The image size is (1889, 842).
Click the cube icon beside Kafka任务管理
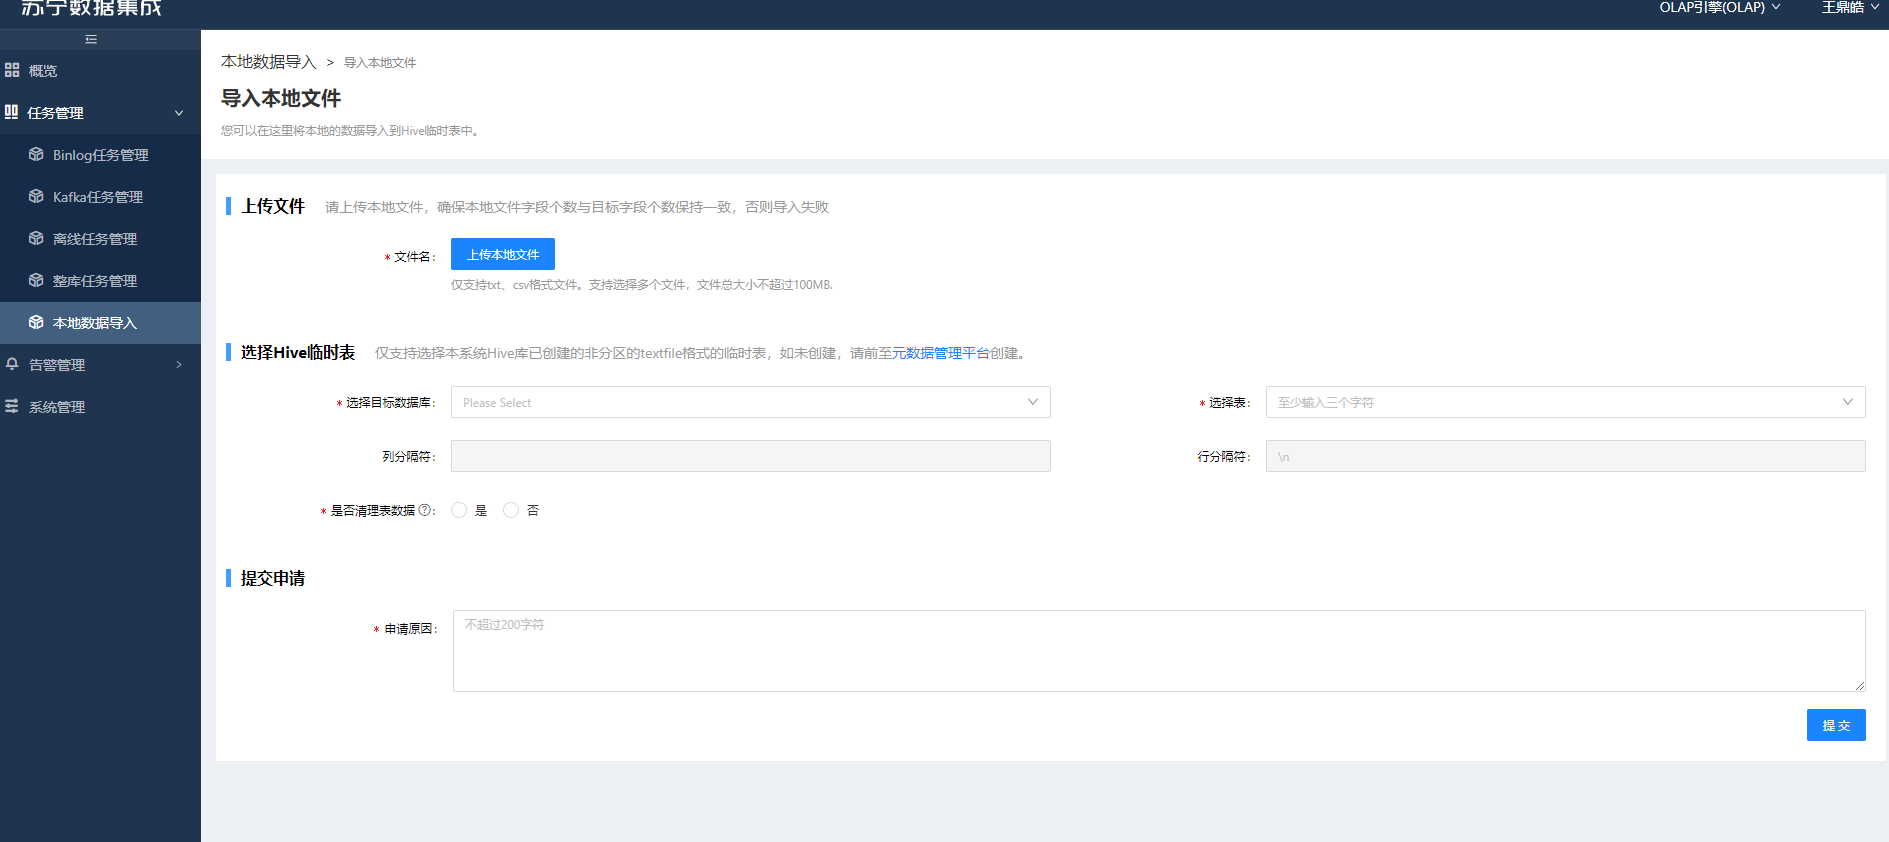click(36, 196)
